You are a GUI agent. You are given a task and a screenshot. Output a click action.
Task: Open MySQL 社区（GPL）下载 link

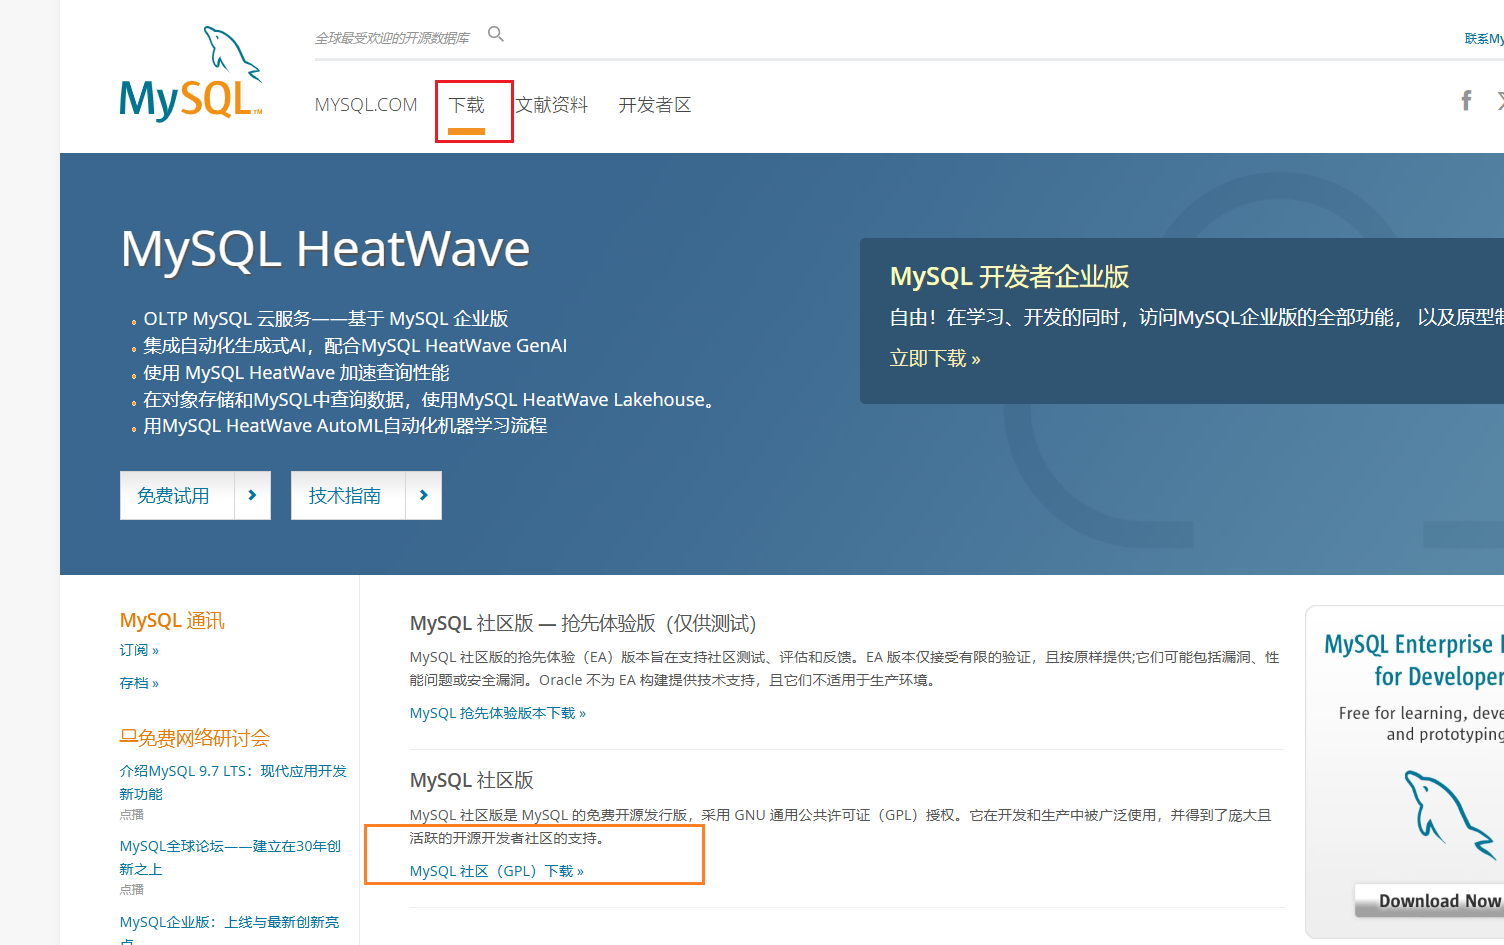pyautogui.click(x=497, y=871)
